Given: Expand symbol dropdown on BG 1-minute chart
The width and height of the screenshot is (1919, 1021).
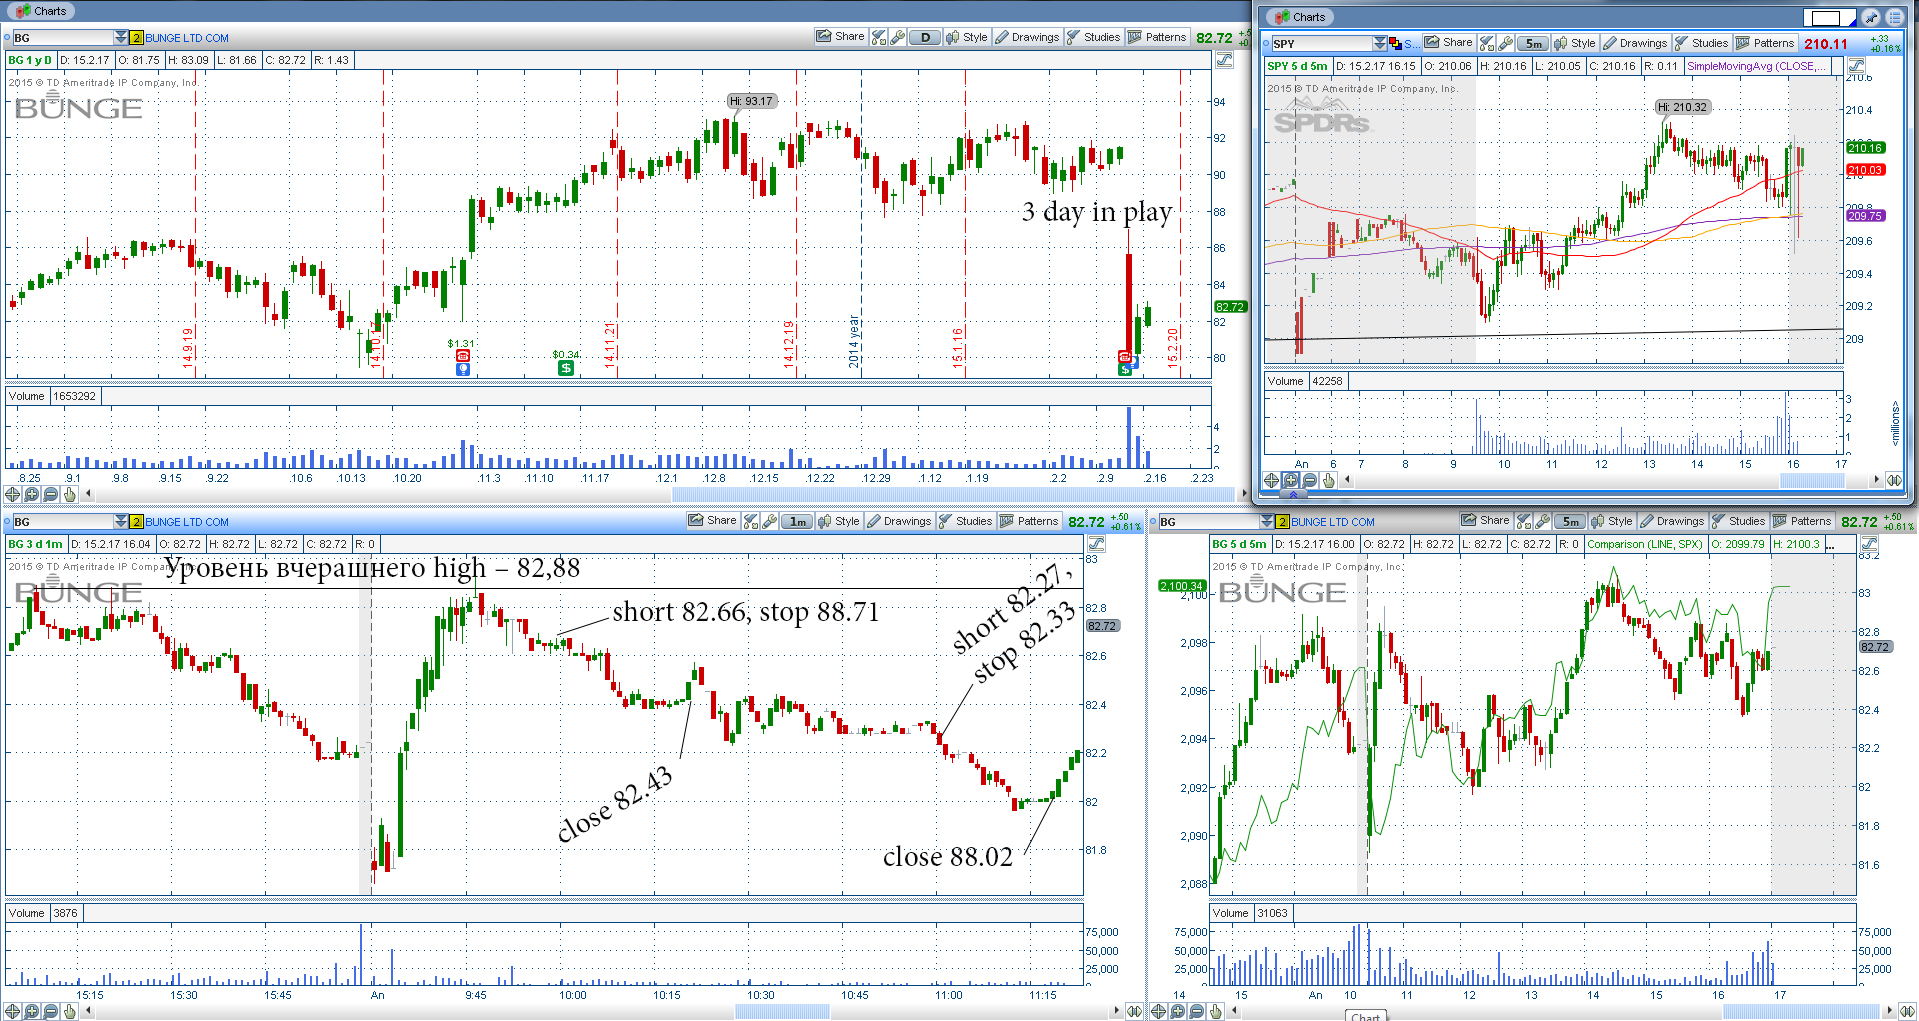Looking at the screenshot, I should pyautogui.click(x=121, y=521).
